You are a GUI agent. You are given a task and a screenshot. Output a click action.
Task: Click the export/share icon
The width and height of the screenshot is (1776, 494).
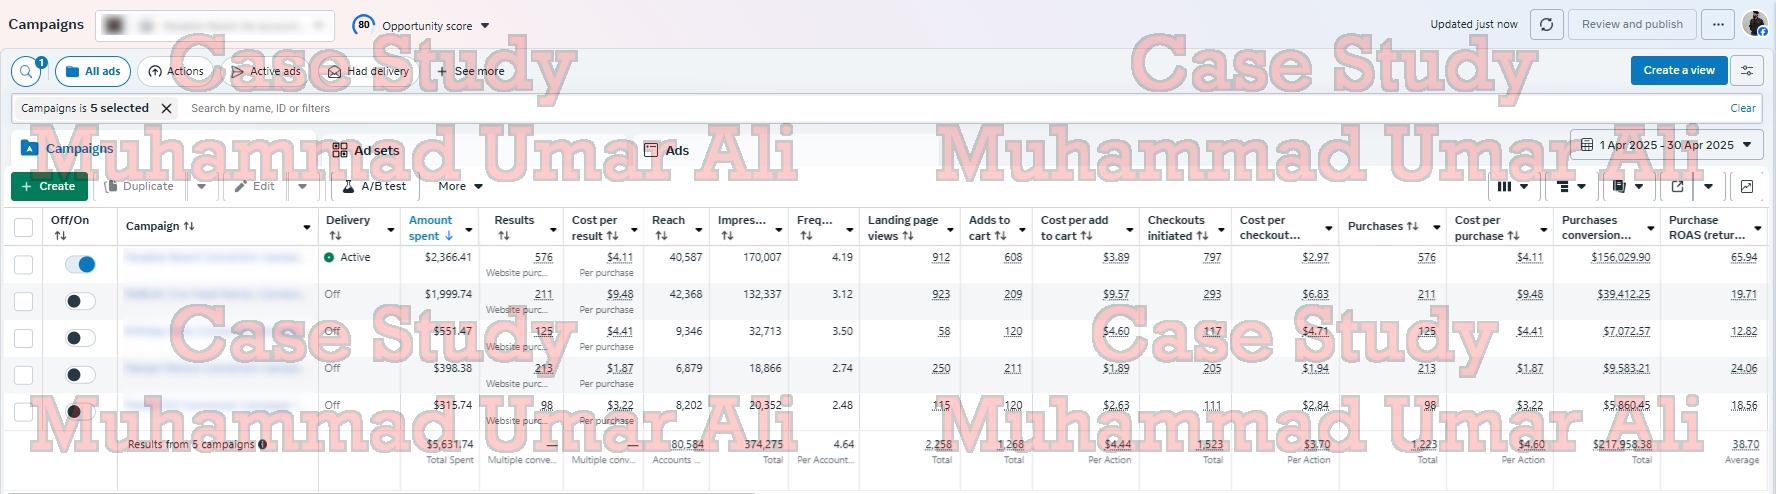click(x=1677, y=187)
